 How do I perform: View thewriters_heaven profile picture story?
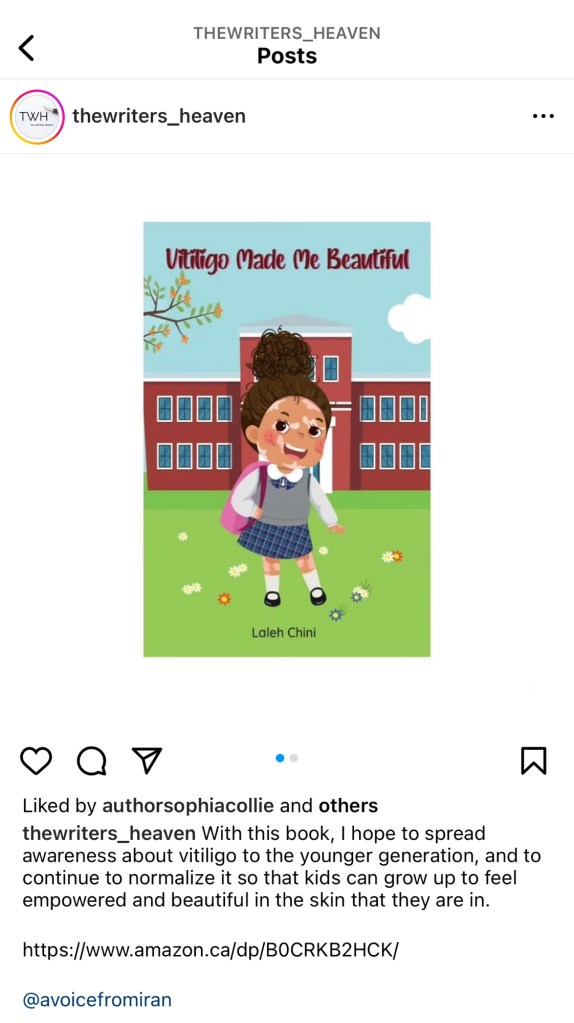point(37,117)
